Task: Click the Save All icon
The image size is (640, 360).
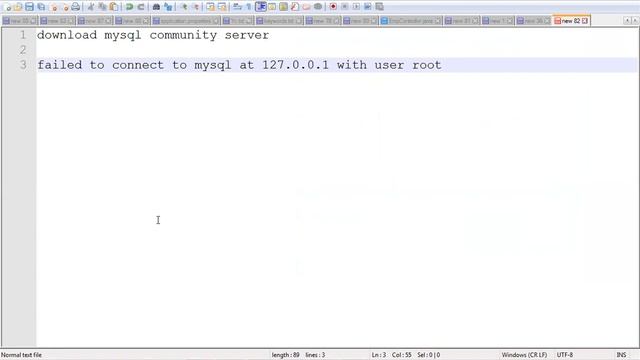Action: [x=41, y=7]
